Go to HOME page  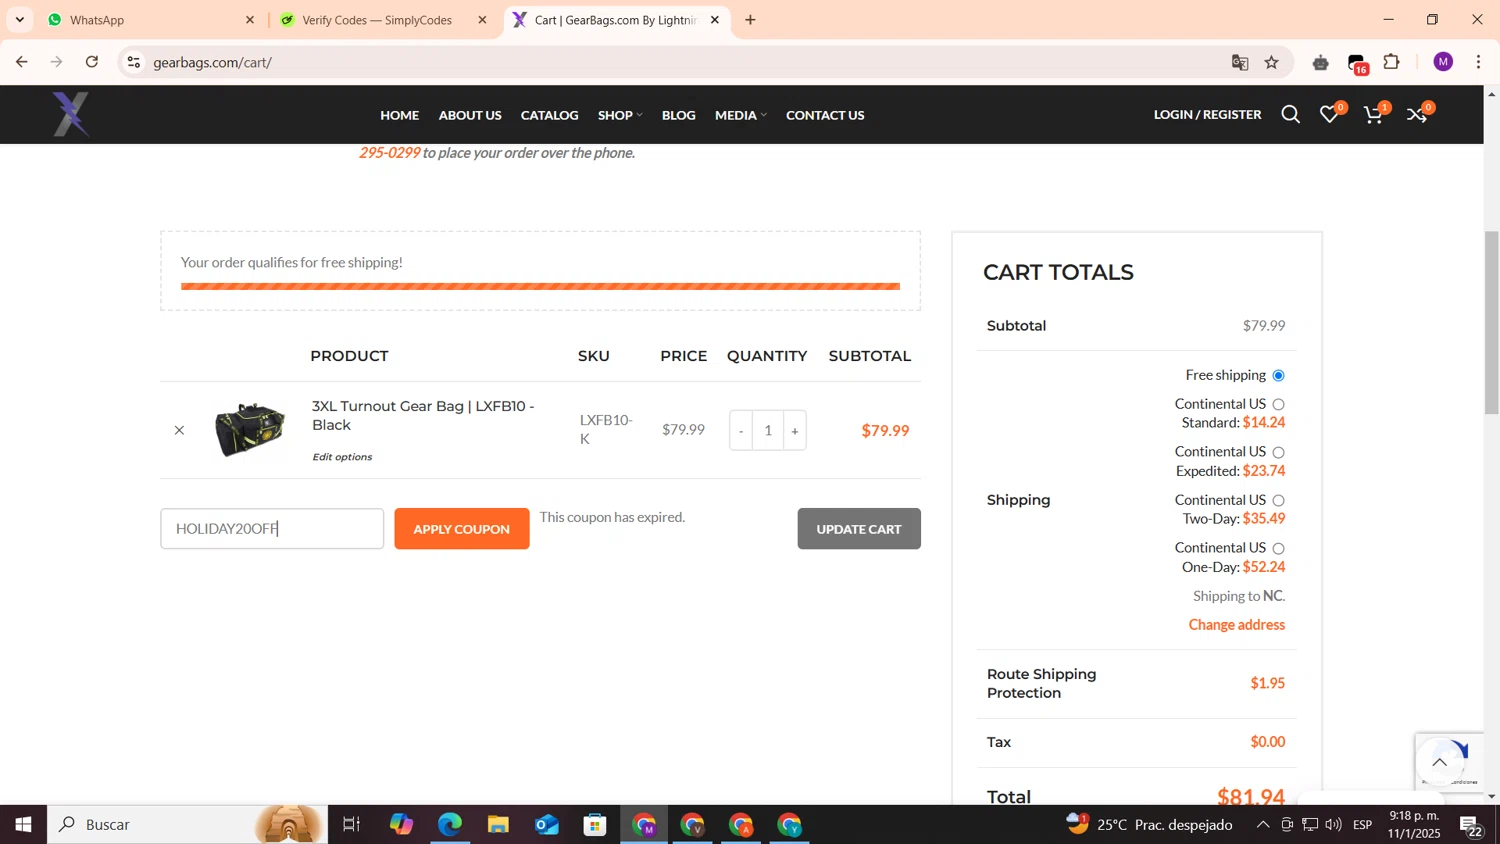tap(399, 115)
